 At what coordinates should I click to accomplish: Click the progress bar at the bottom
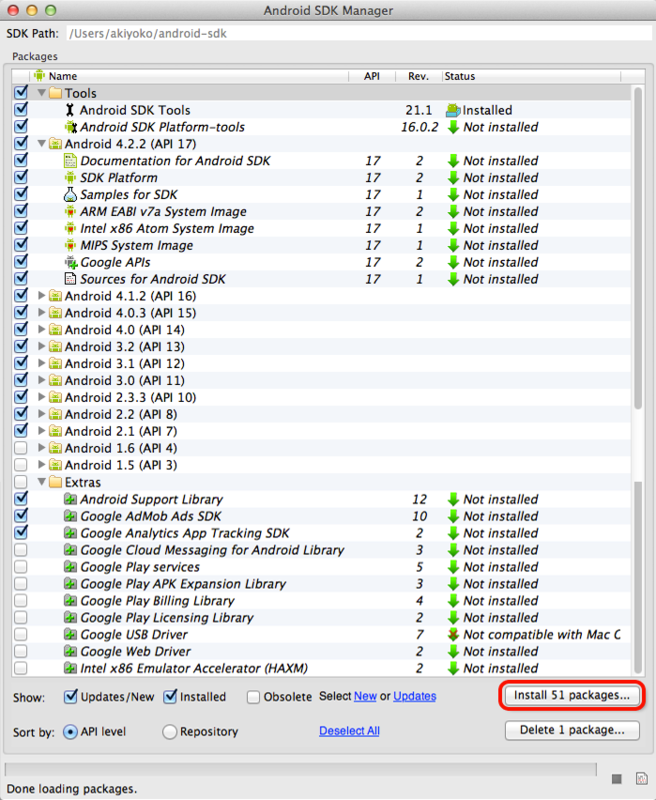300,769
